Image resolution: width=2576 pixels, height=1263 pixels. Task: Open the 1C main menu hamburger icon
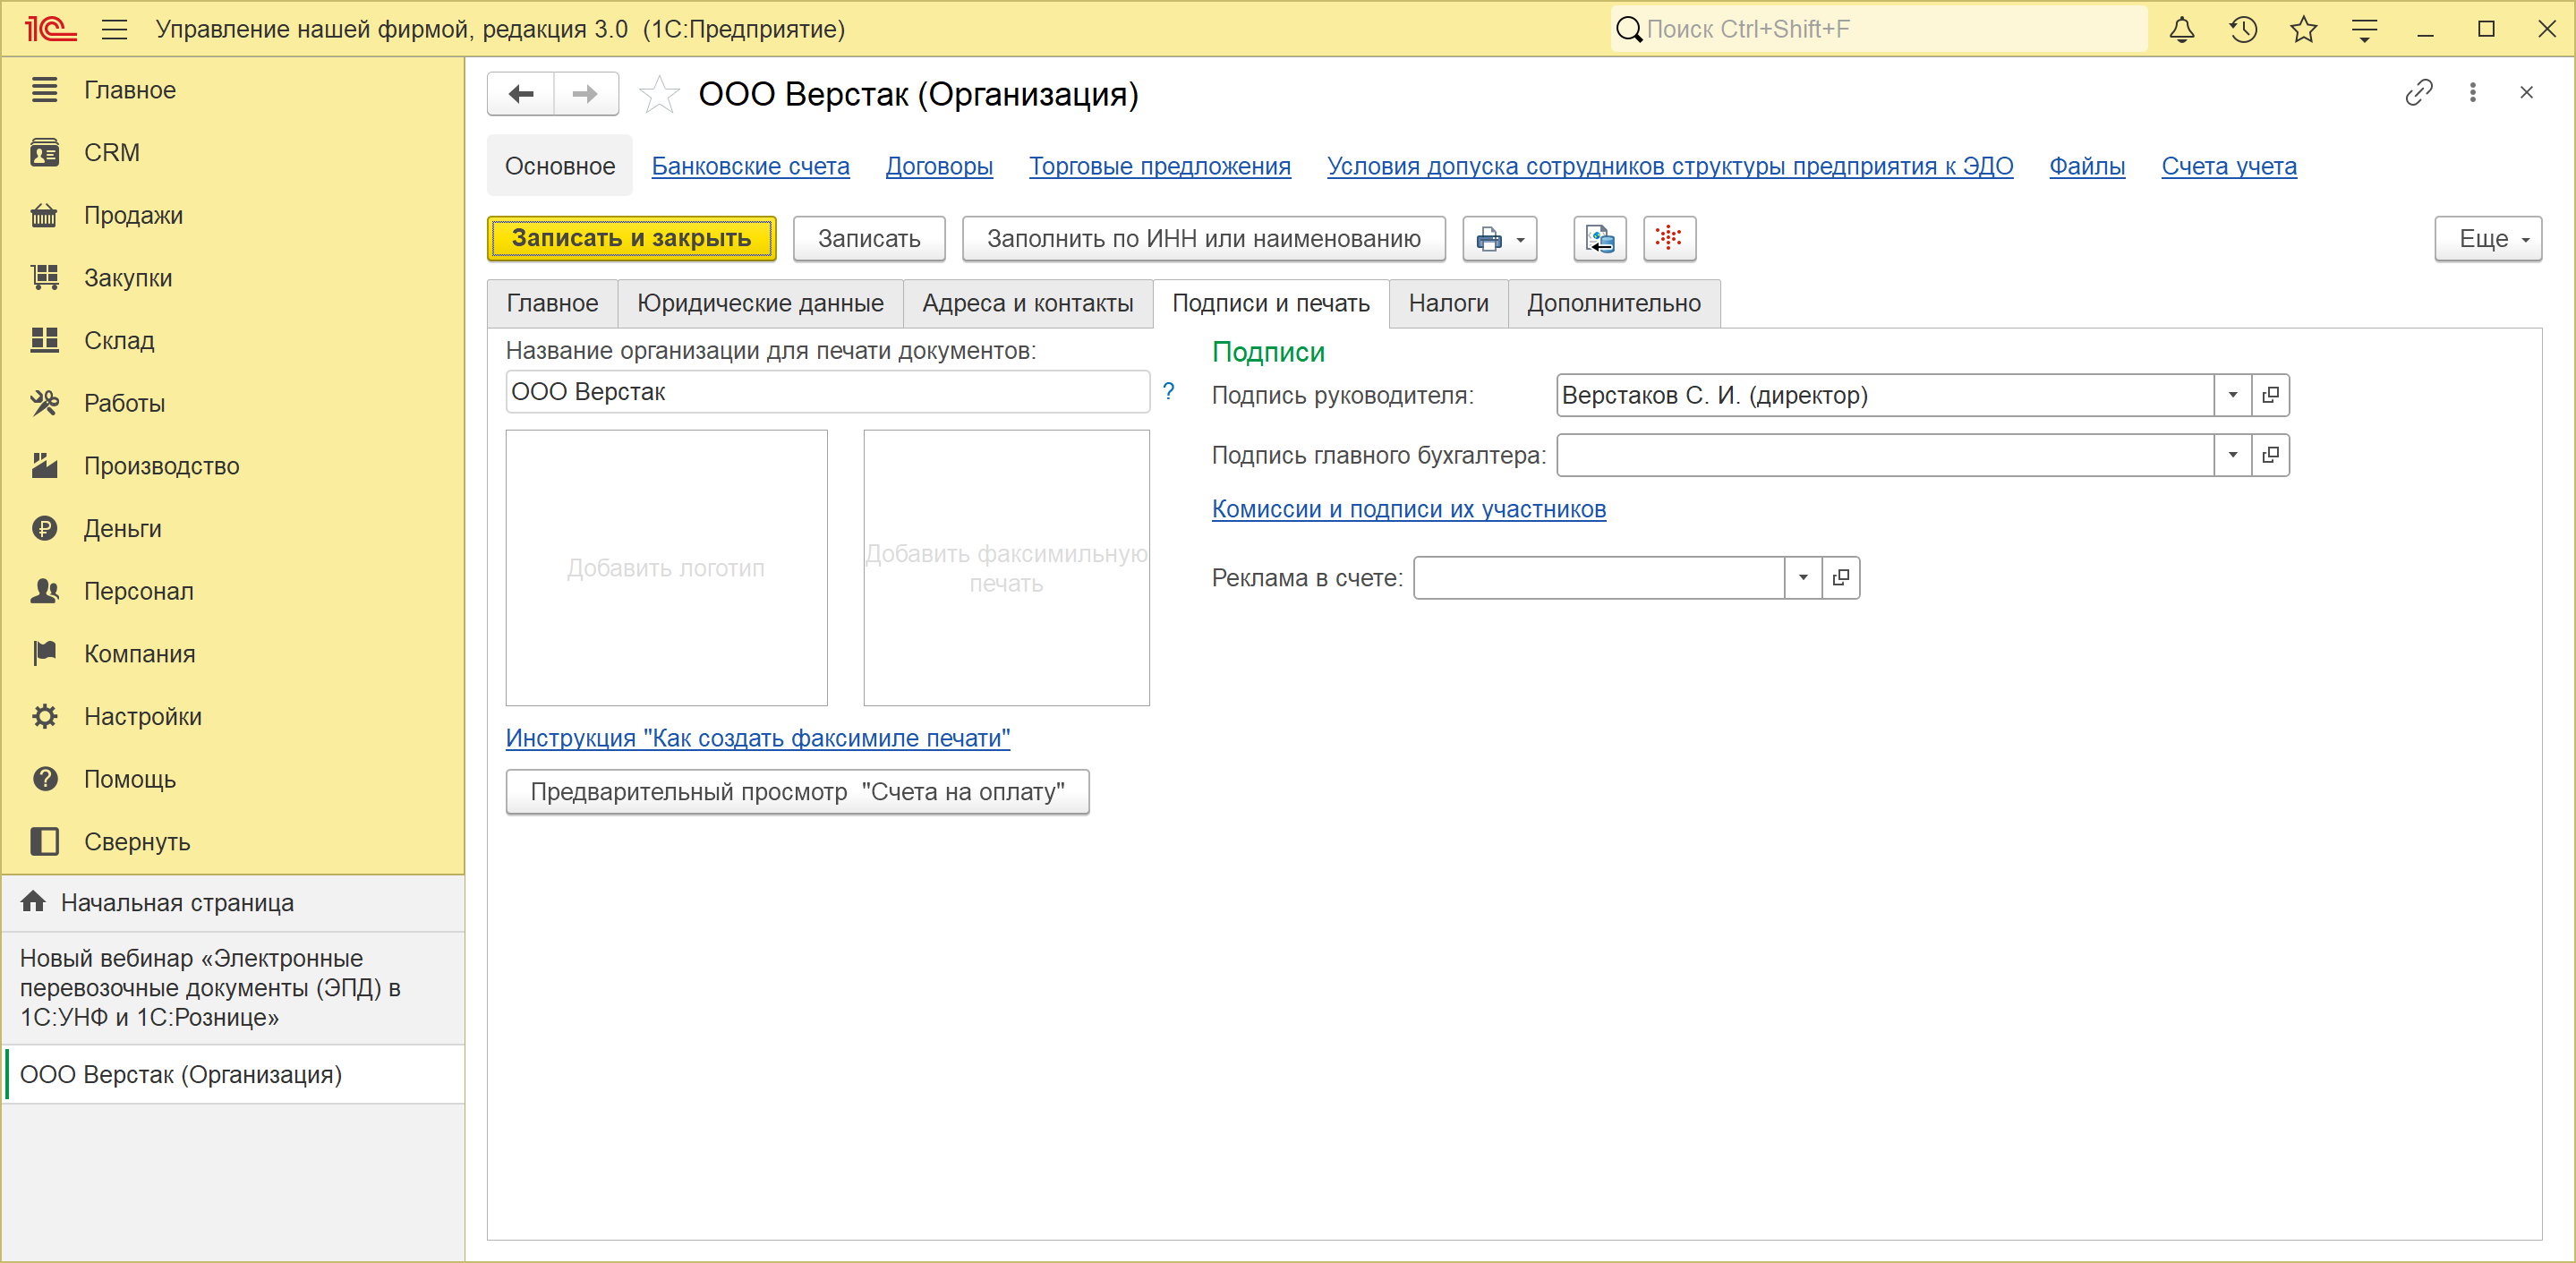(115, 29)
